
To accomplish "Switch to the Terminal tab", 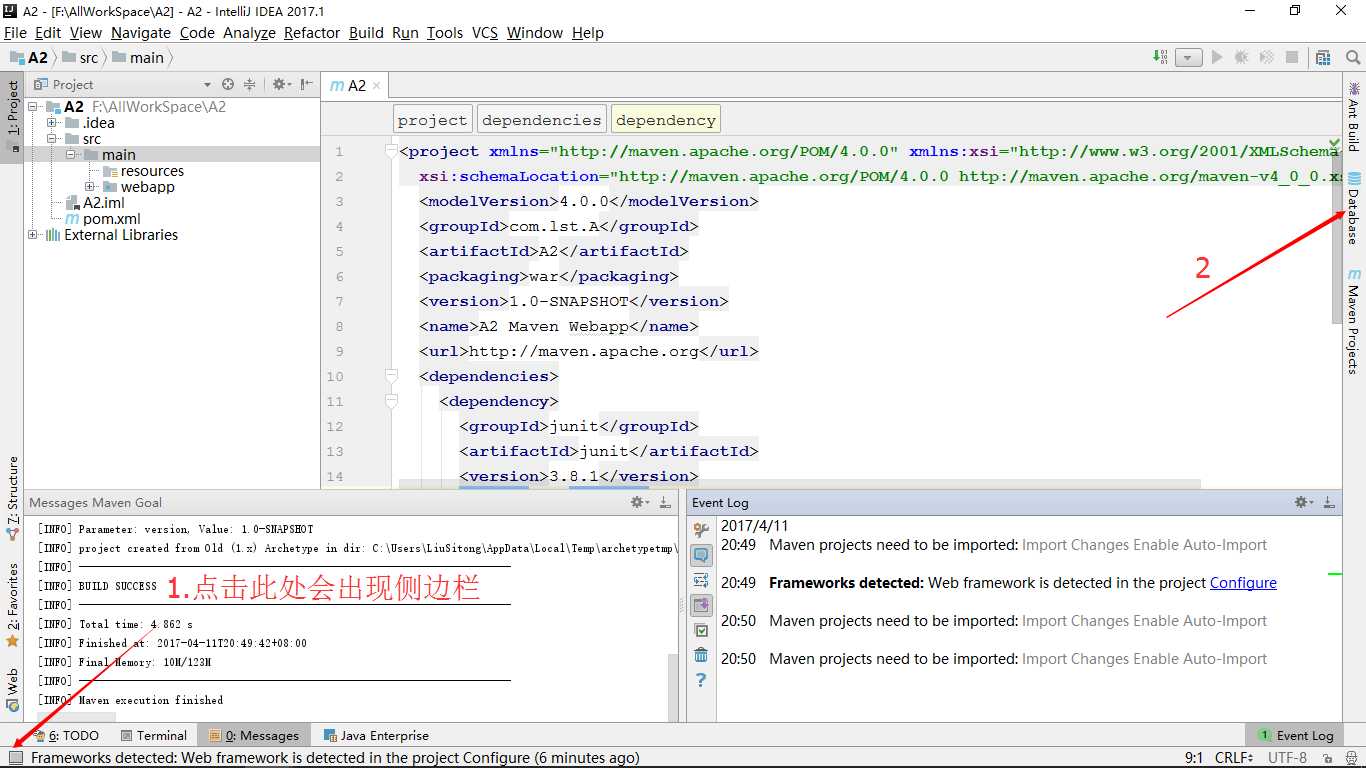I will pos(153,735).
